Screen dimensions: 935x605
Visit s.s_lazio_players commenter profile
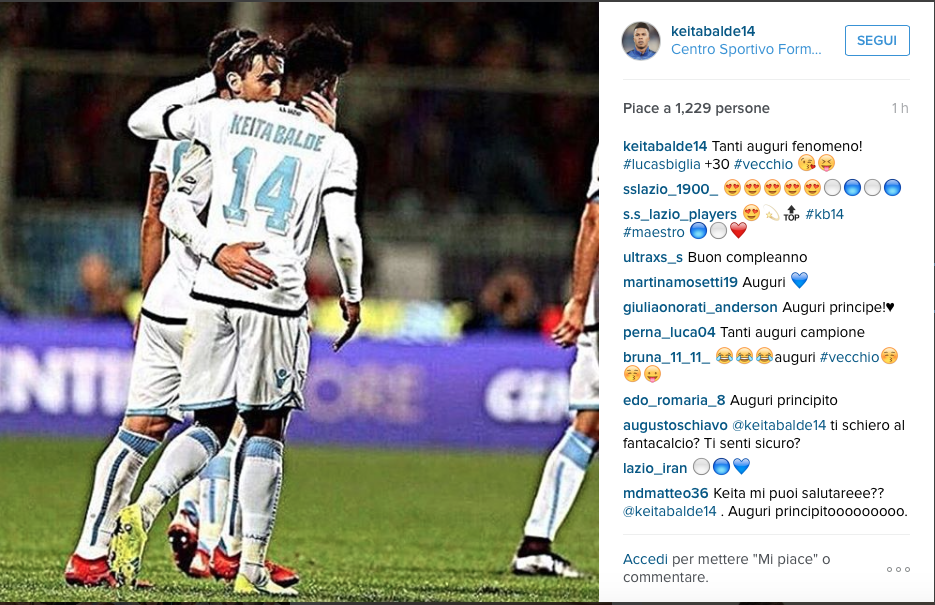(680, 215)
